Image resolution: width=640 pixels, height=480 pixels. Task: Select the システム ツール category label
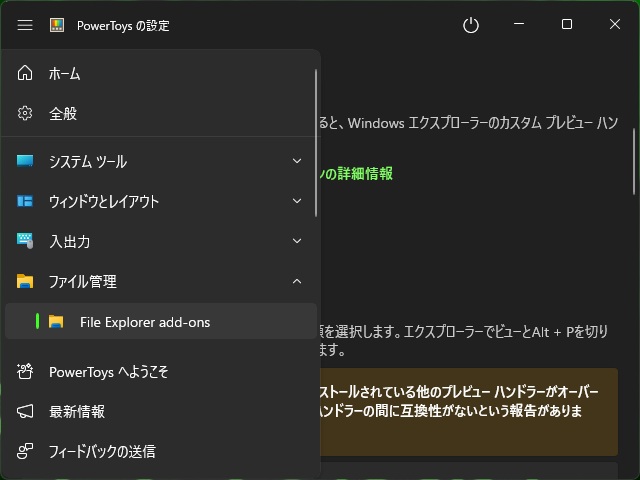[x=88, y=161]
